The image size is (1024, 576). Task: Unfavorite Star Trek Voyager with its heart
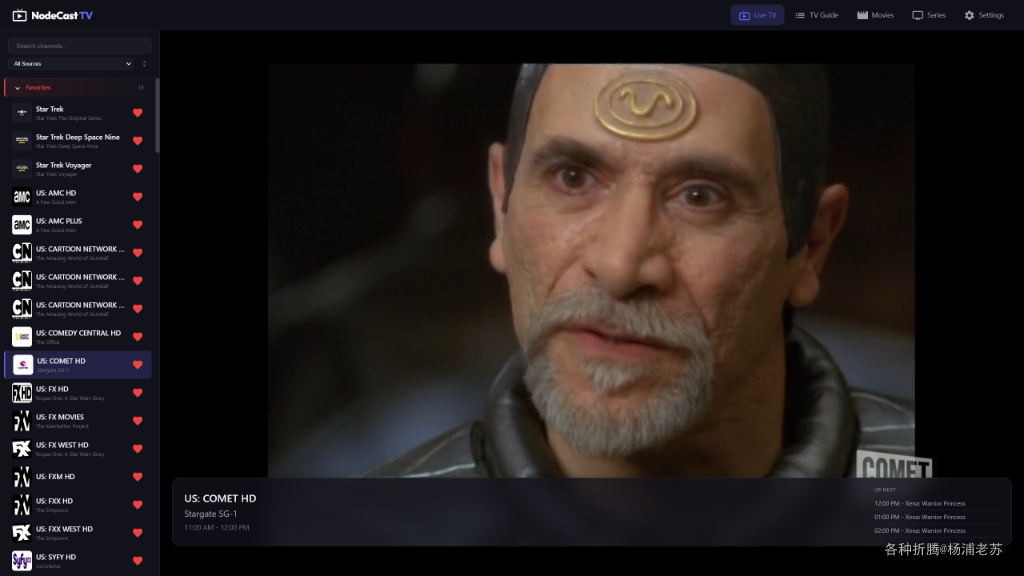tap(138, 168)
